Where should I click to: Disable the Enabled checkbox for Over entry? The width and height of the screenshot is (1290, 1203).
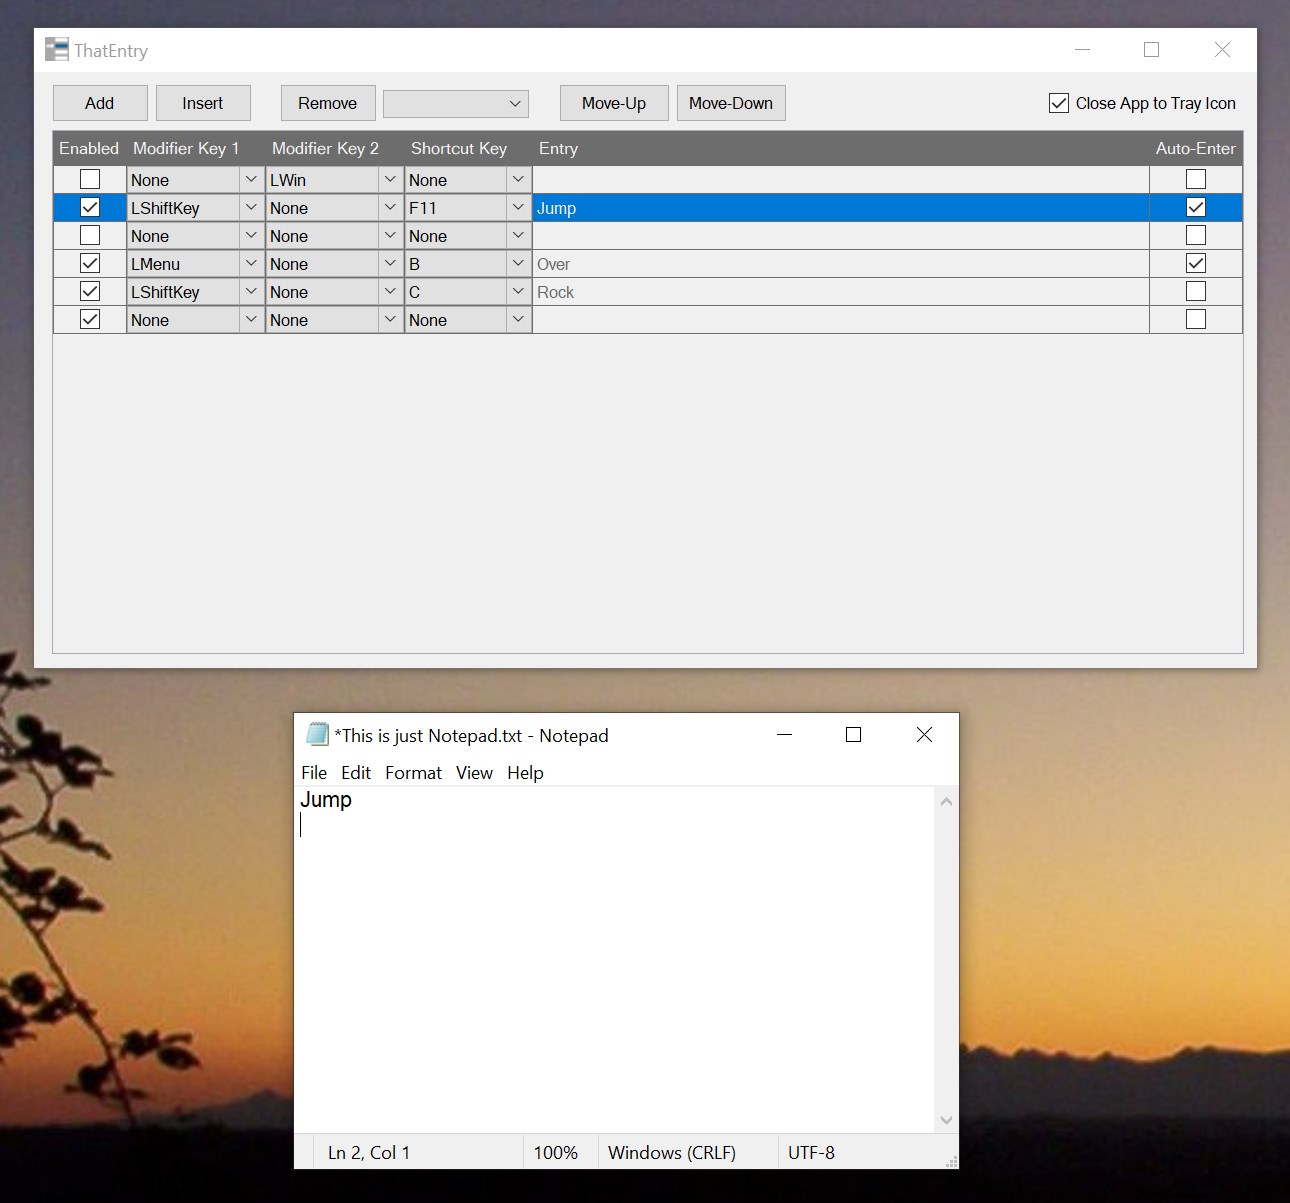point(90,264)
